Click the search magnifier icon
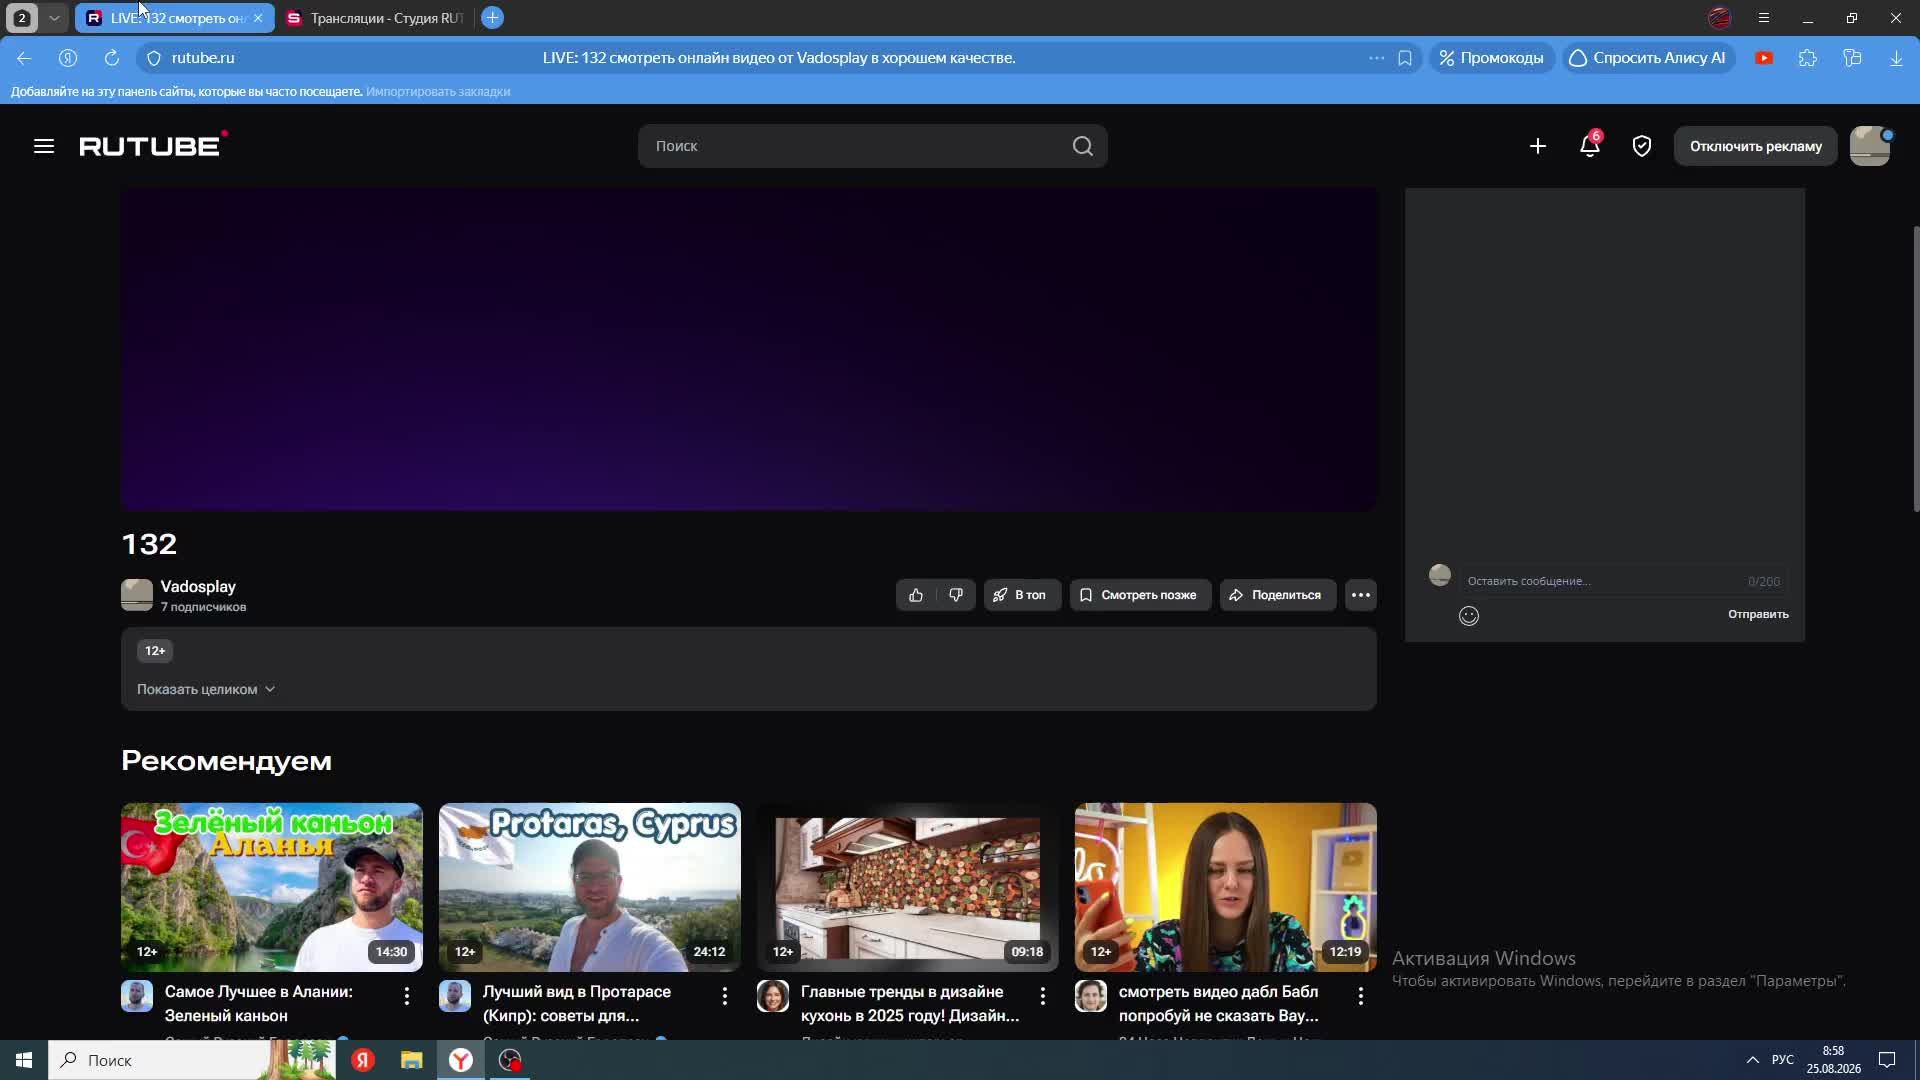Image resolution: width=1920 pixels, height=1080 pixels. pos(1082,146)
